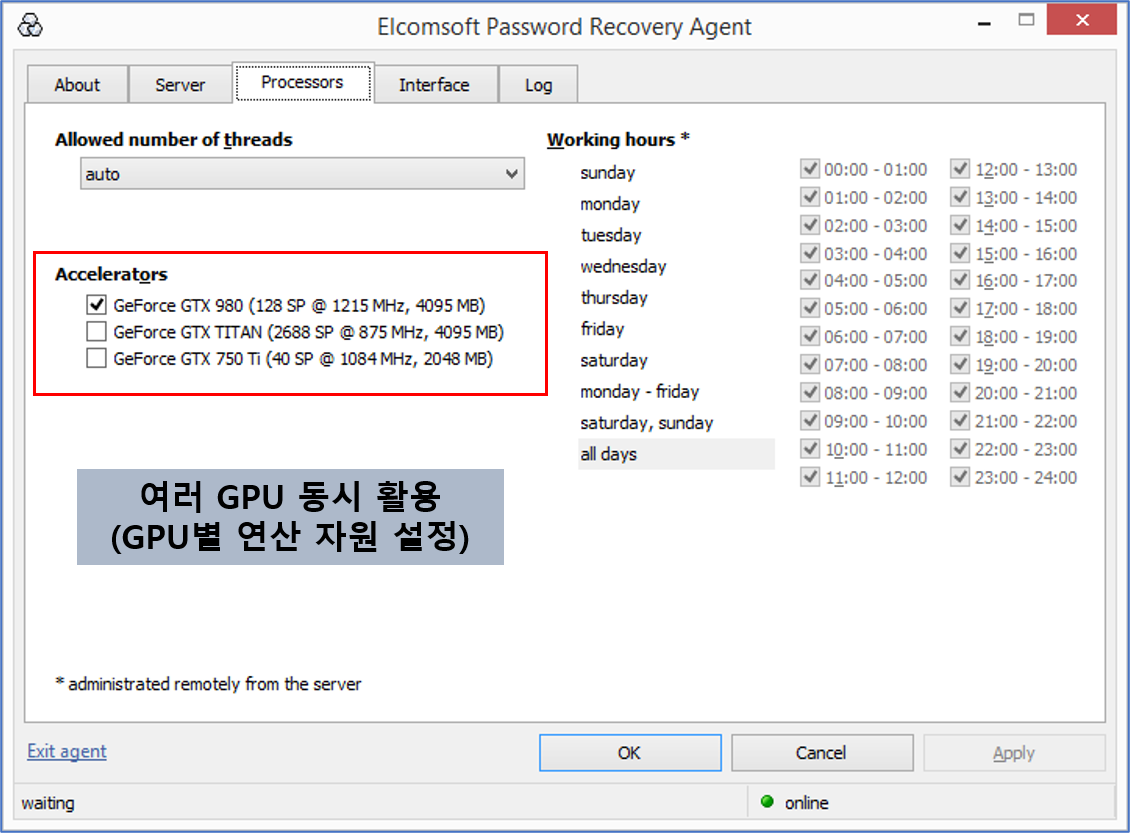Toggle the 09:00 - 10:00 working hour
Viewport: 1130px width, 833px height.
click(810, 421)
